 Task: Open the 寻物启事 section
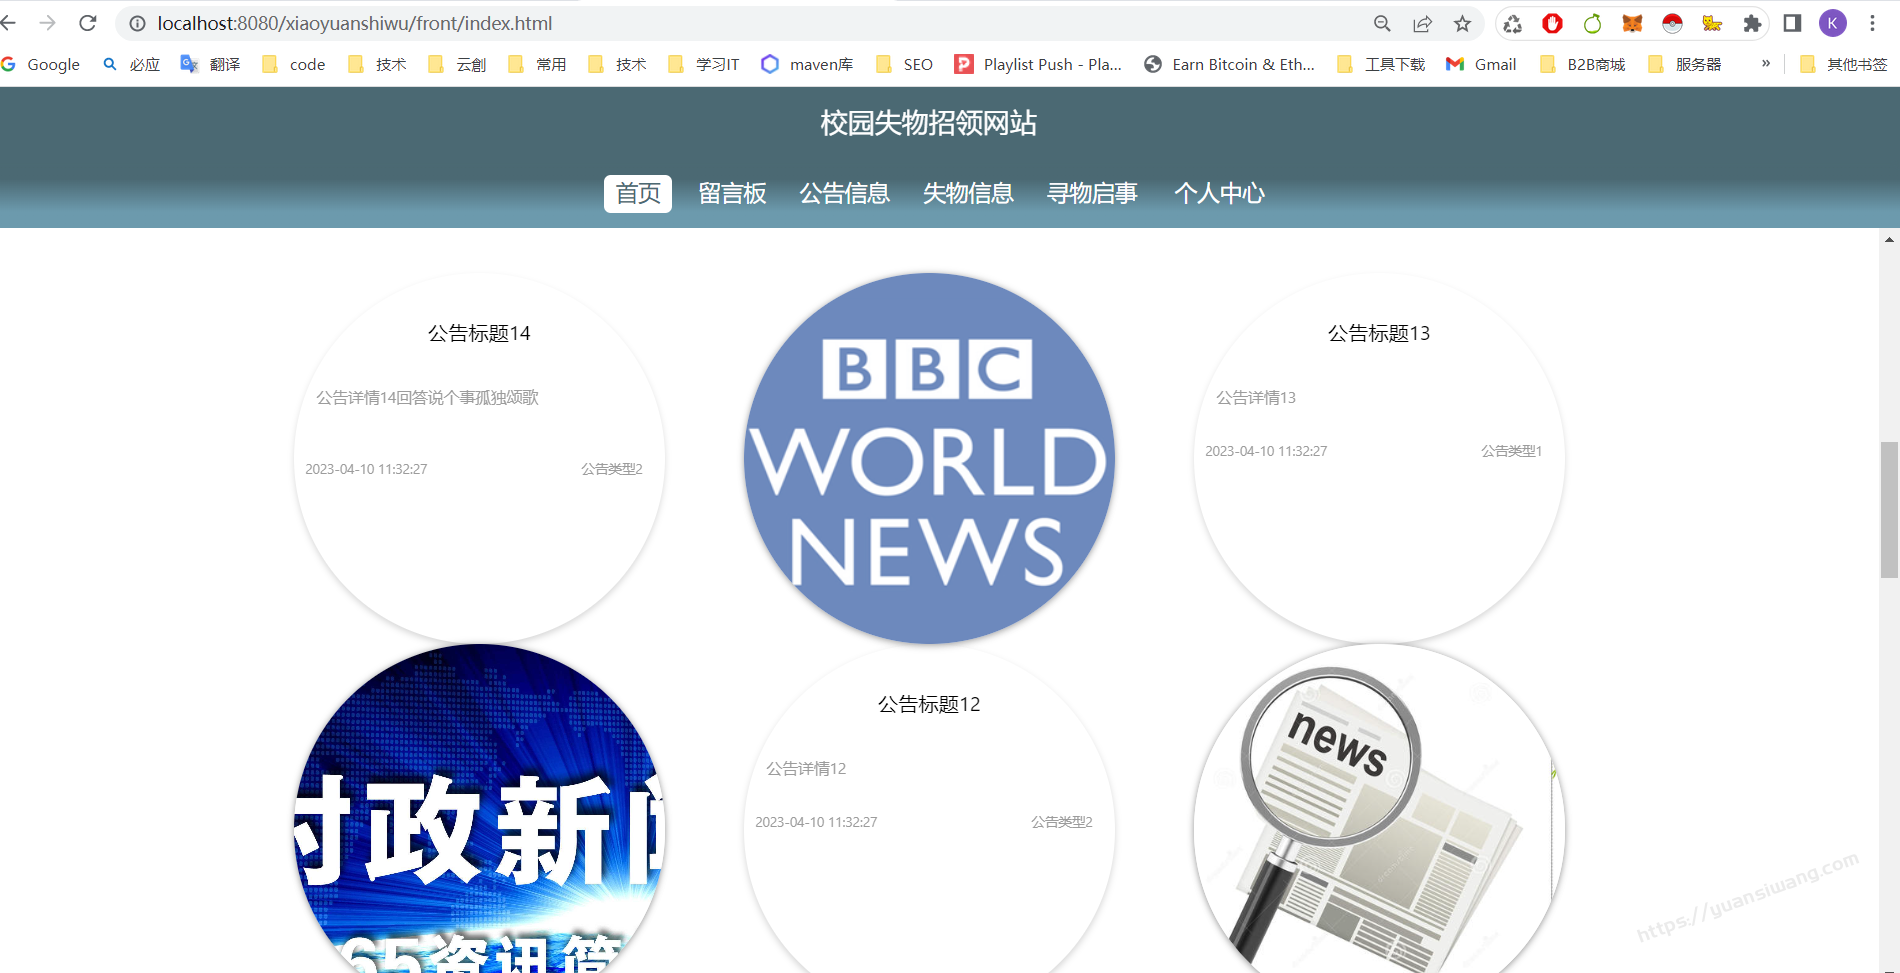point(1092,193)
